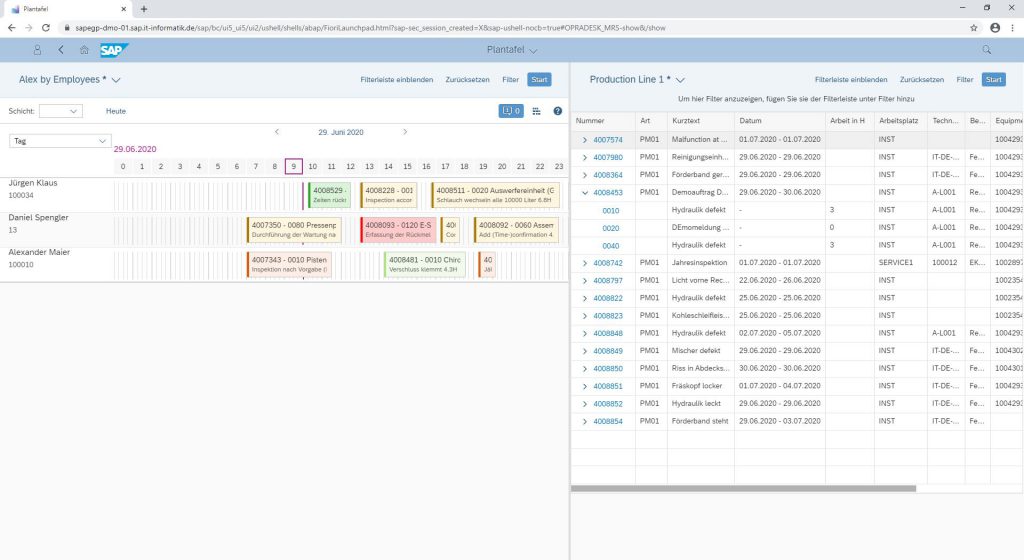Screen dimensions: 1024x560
Task: Click the 29. Juni 2020 date label
Action: (x=341, y=132)
